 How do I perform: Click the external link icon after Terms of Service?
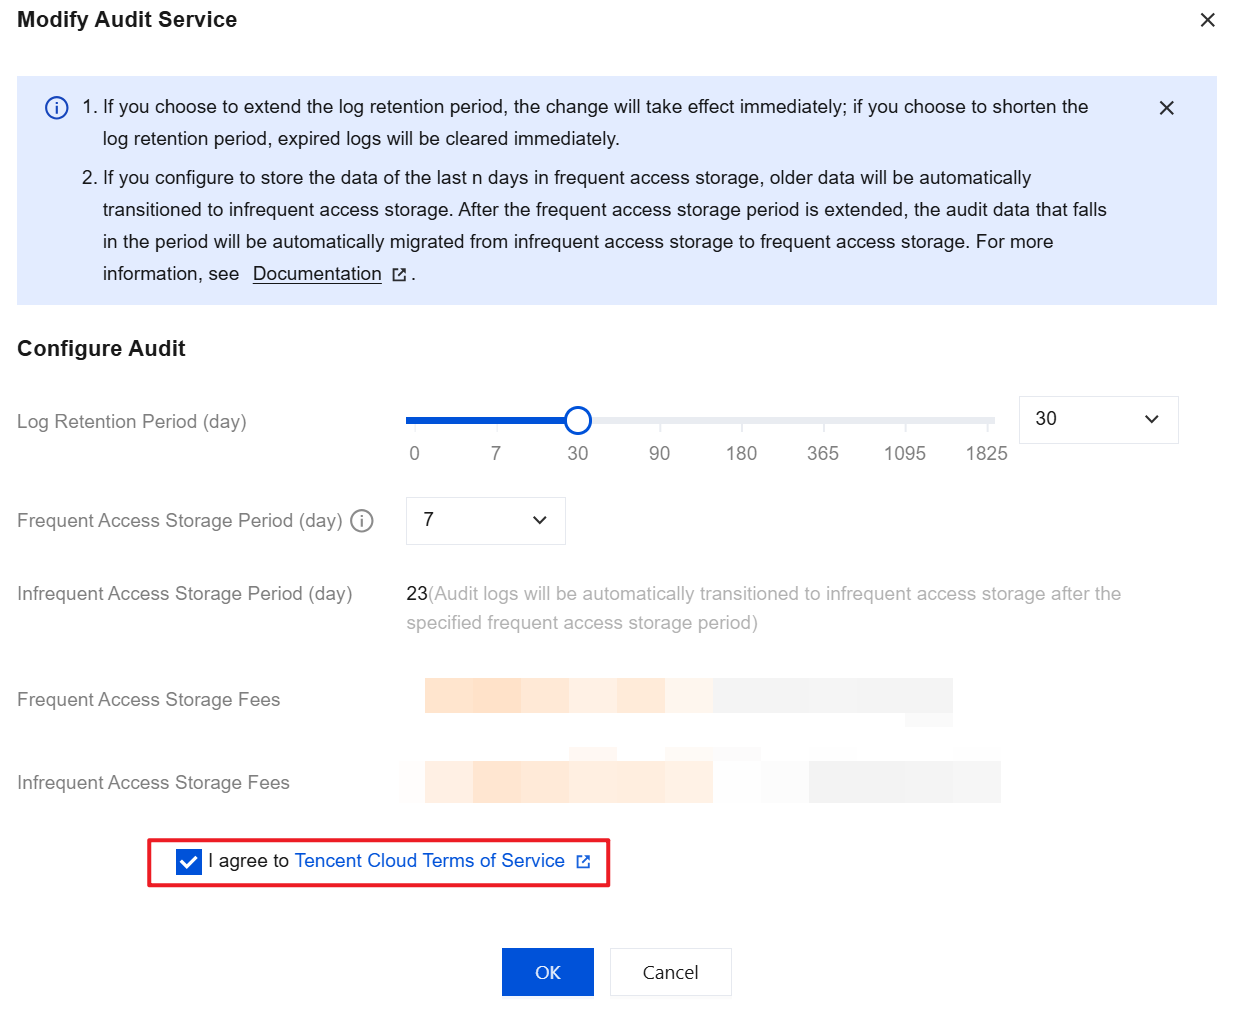[x=583, y=862]
